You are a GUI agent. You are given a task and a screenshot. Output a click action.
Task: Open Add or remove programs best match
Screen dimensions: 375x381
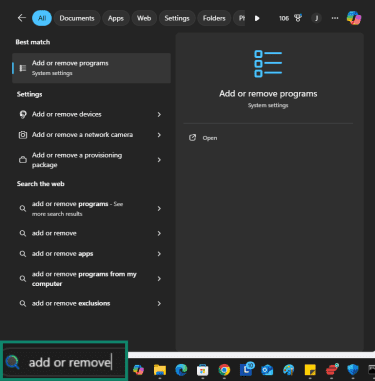pyautogui.click(x=91, y=68)
